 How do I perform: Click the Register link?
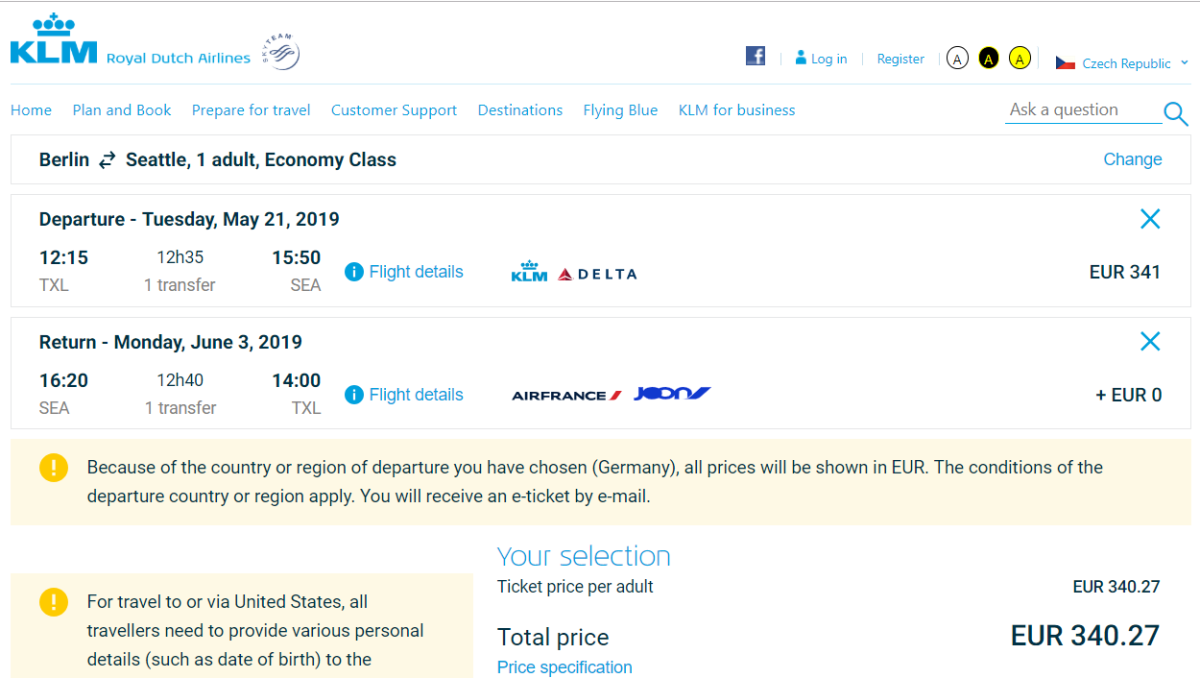900,59
